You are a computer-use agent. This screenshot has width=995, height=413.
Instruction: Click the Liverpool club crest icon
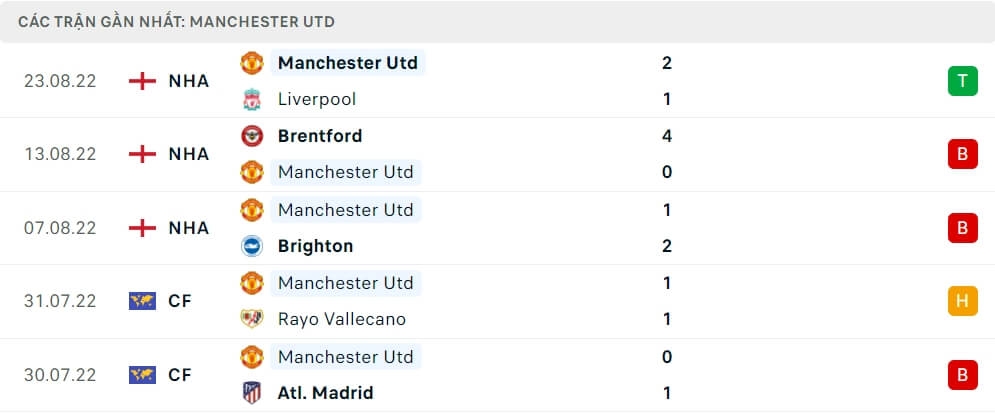252,99
